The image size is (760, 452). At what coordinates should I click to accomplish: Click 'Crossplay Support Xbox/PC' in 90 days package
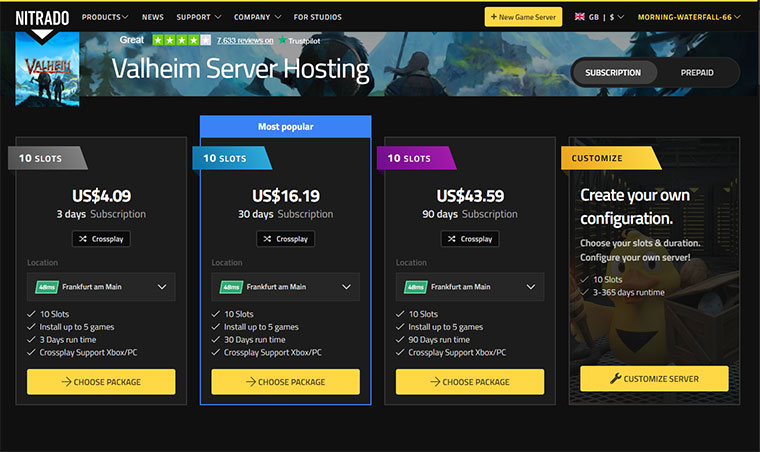(457, 352)
